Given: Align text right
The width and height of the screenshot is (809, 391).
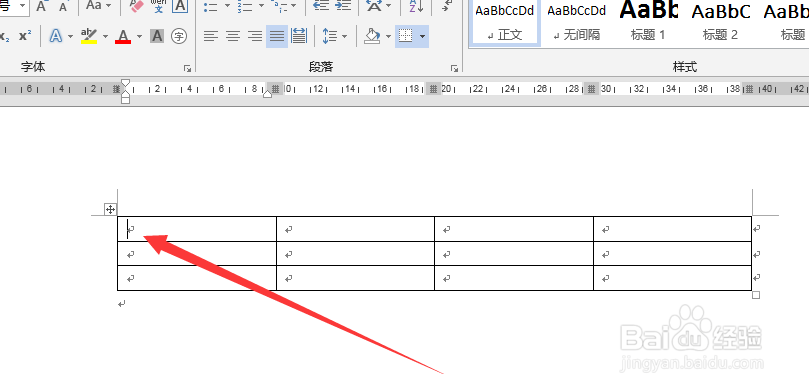Looking at the screenshot, I should [x=255, y=36].
